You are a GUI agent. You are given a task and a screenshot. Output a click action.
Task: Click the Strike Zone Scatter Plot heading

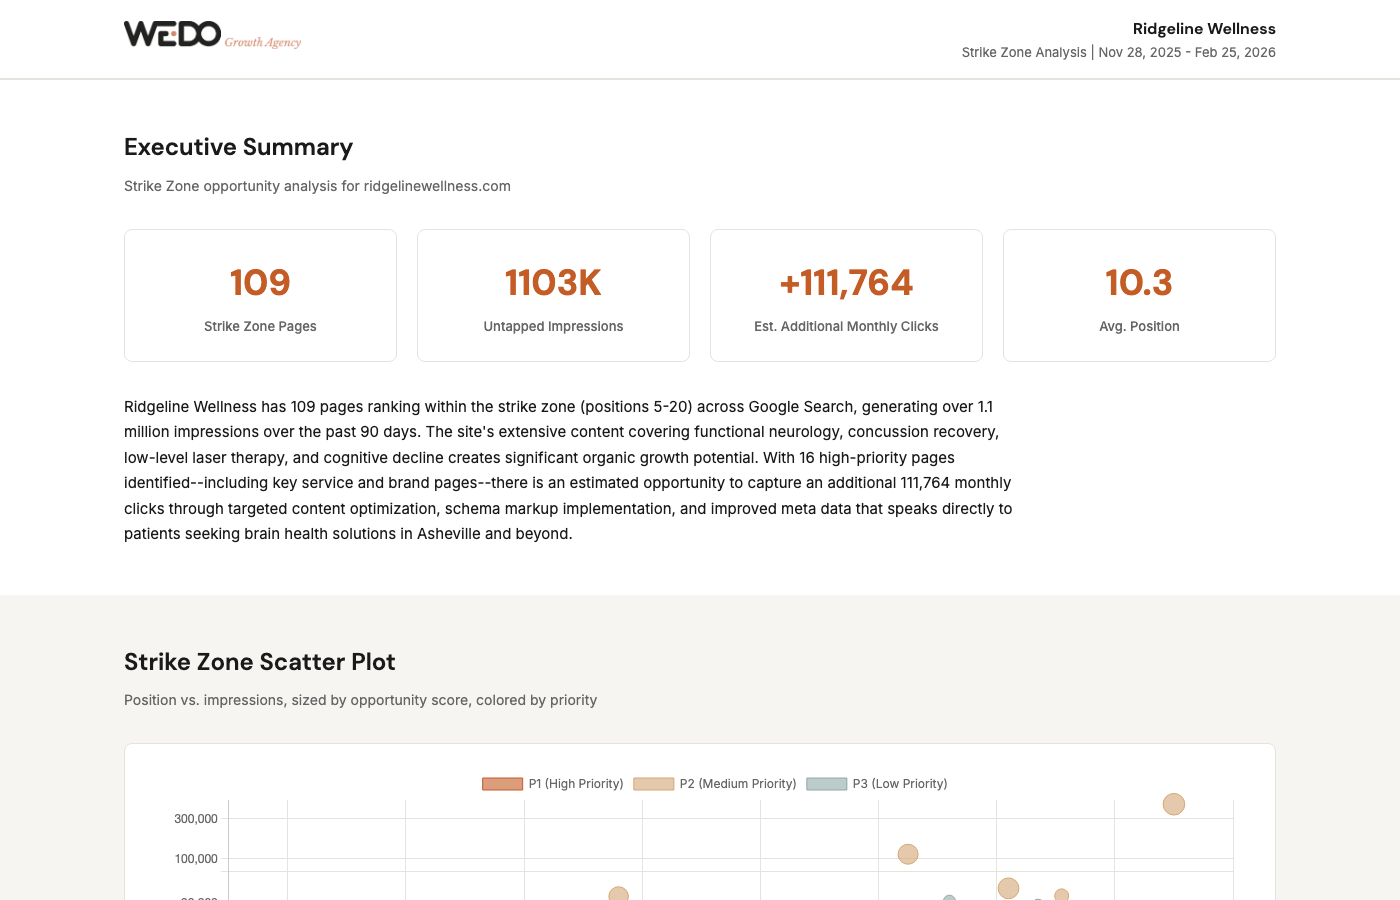click(259, 662)
